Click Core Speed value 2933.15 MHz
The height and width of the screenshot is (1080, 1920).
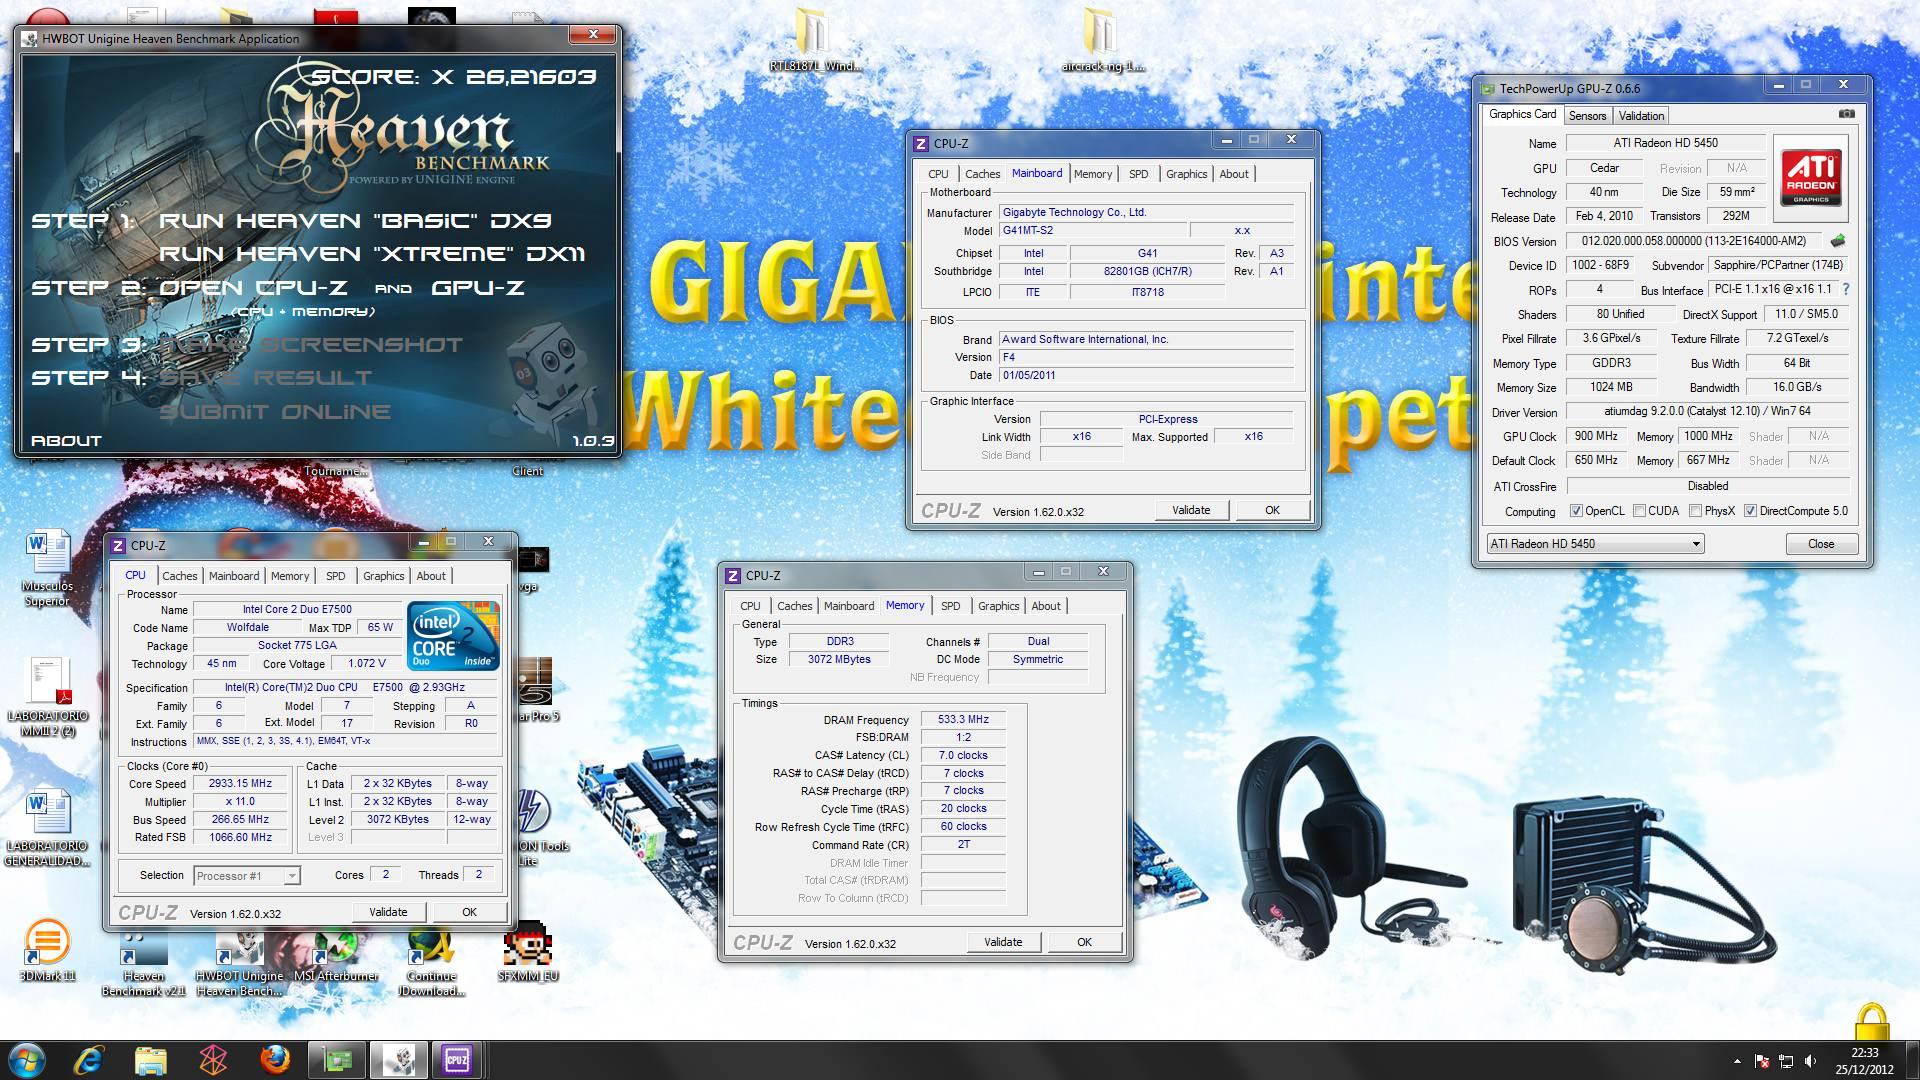click(240, 784)
